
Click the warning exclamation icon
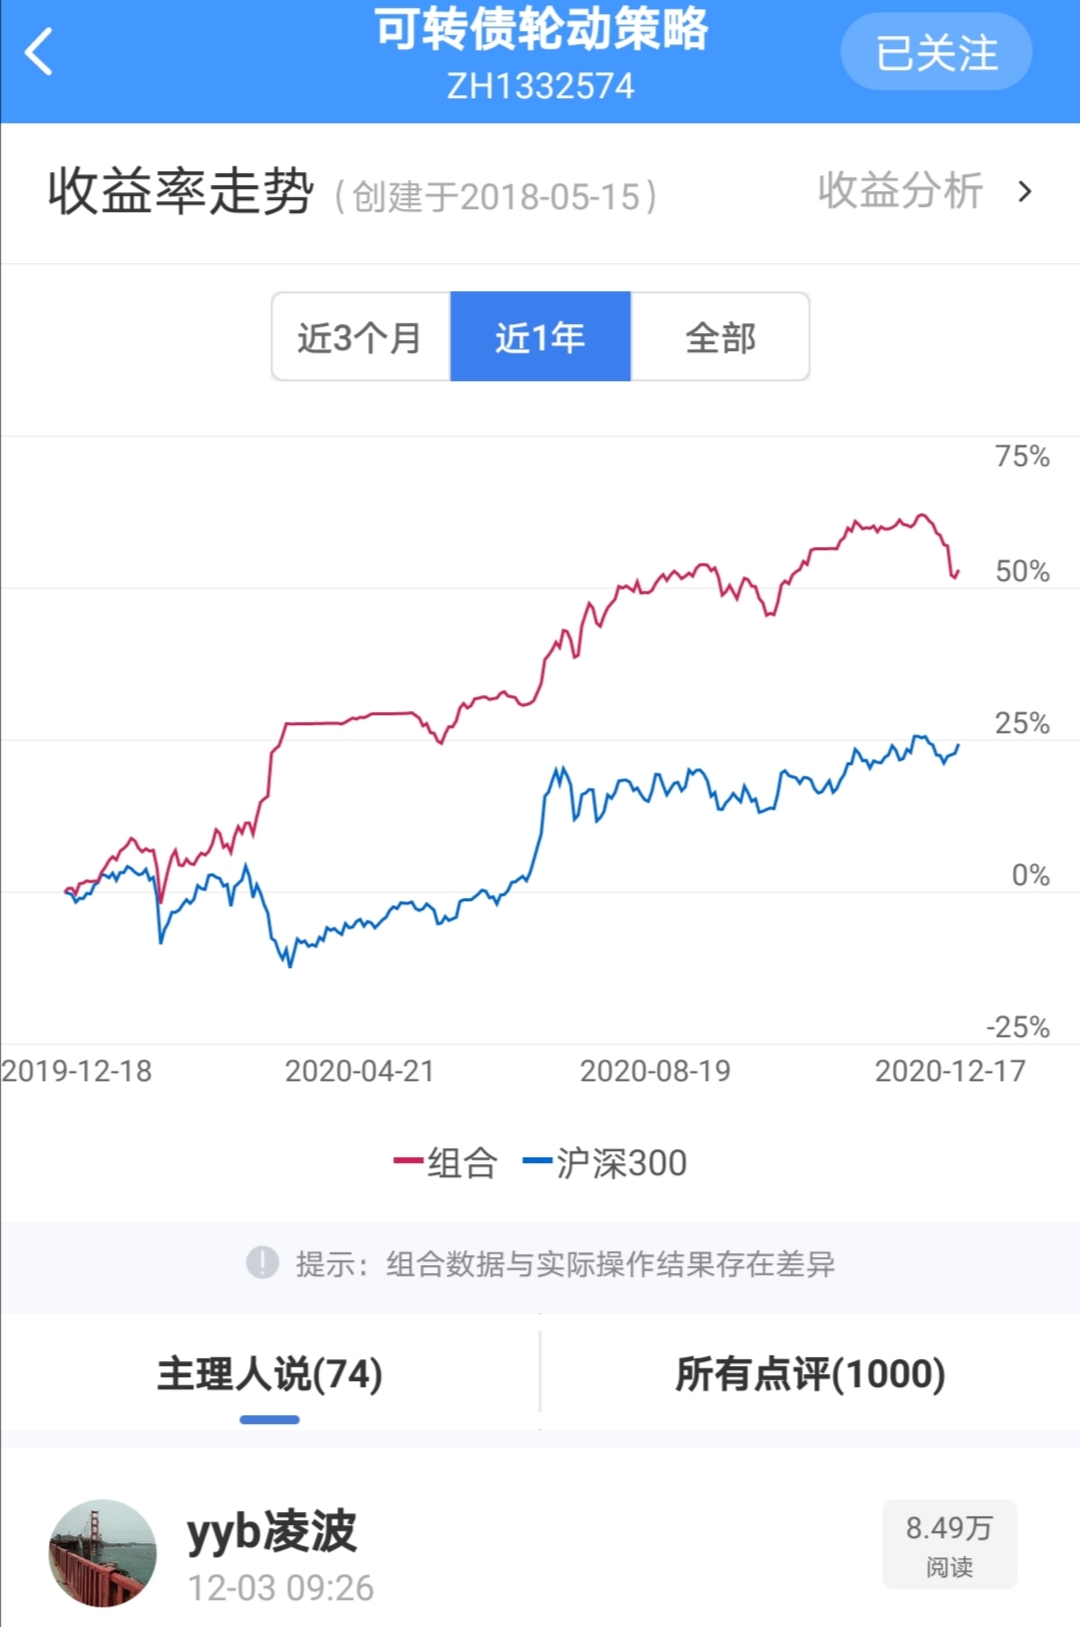tap(262, 1263)
